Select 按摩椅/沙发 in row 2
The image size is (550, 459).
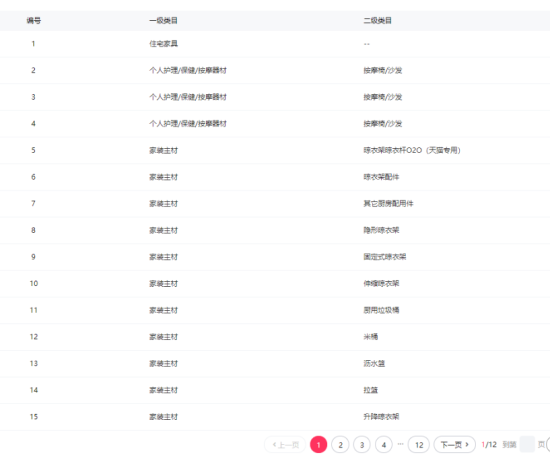(x=383, y=70)
